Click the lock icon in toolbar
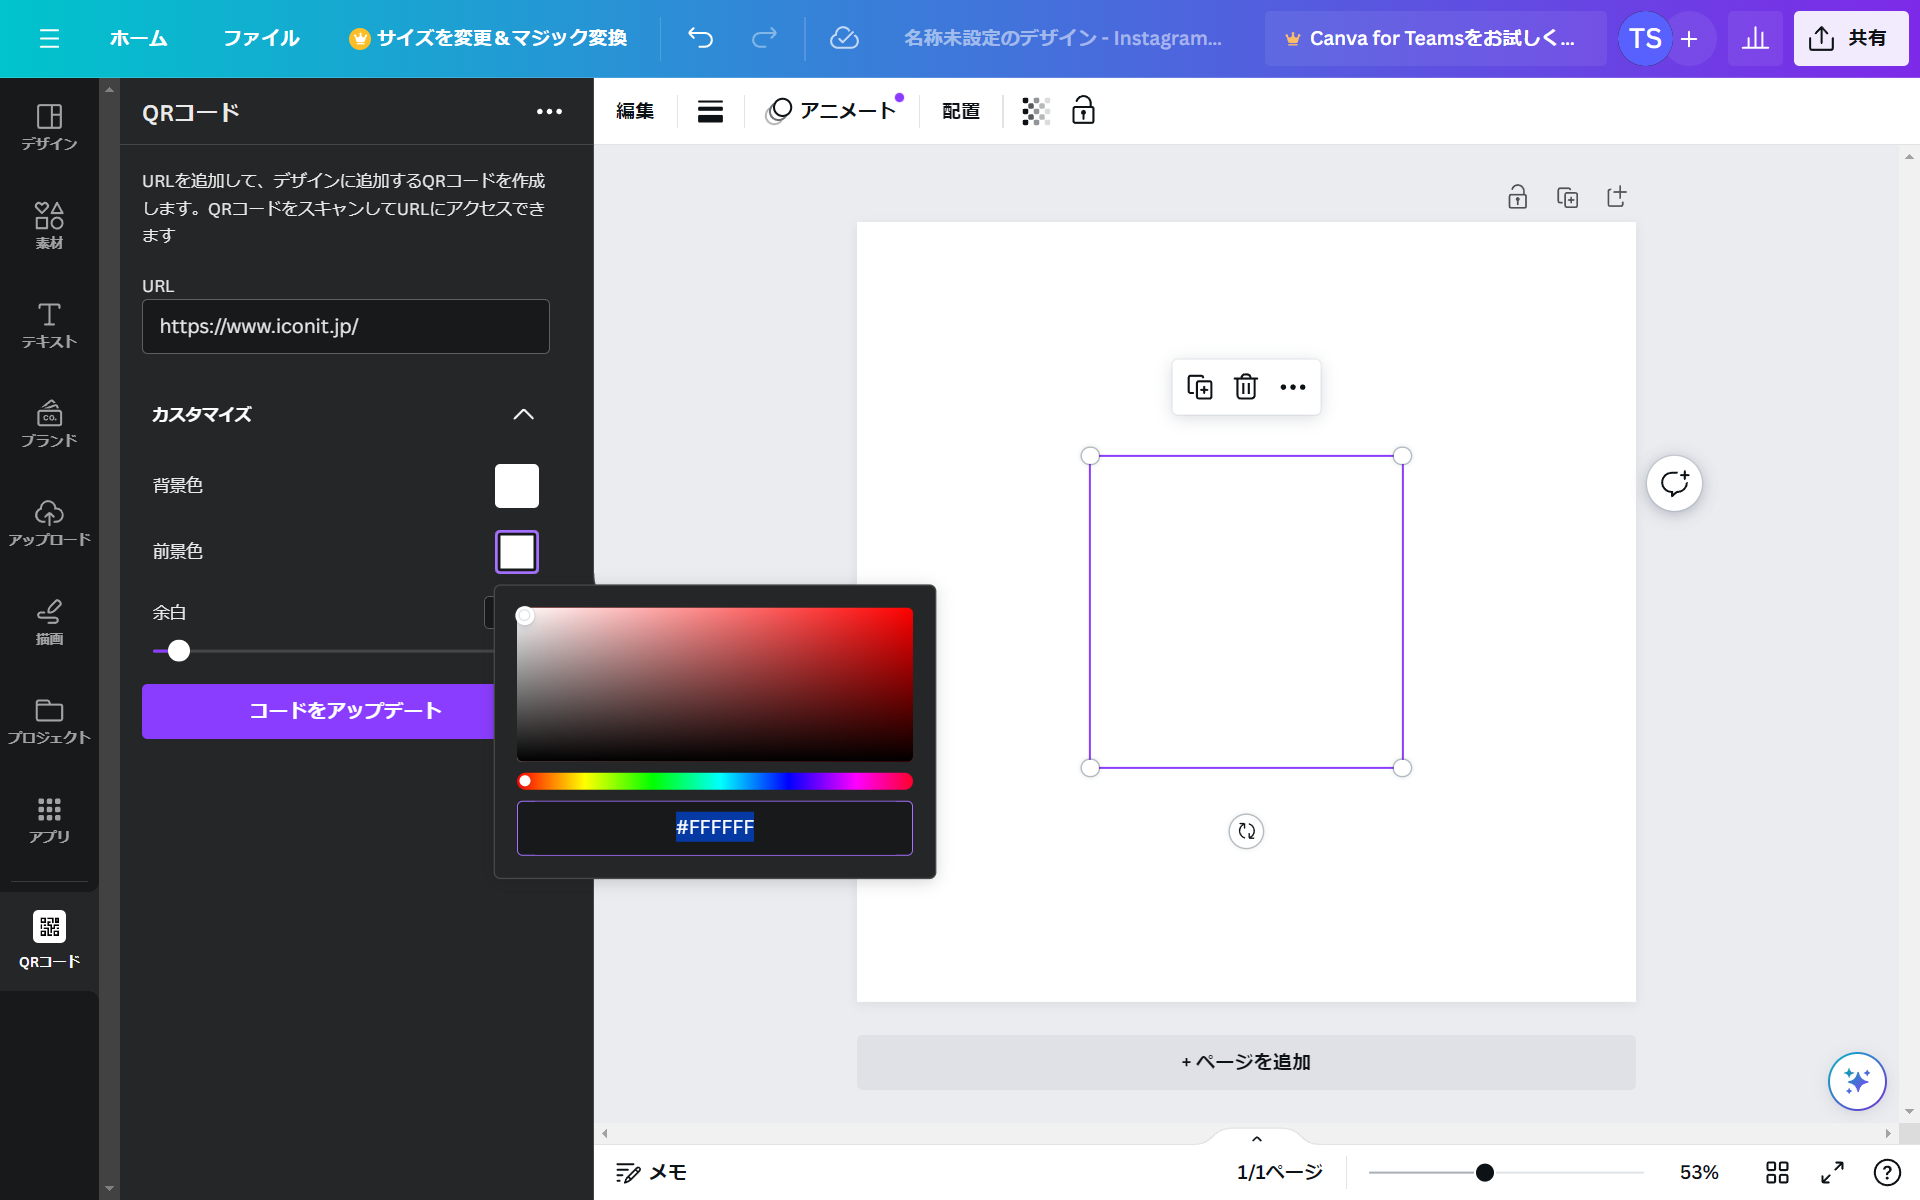The image size is (1920, 1200). click(x=1083, y=111)
